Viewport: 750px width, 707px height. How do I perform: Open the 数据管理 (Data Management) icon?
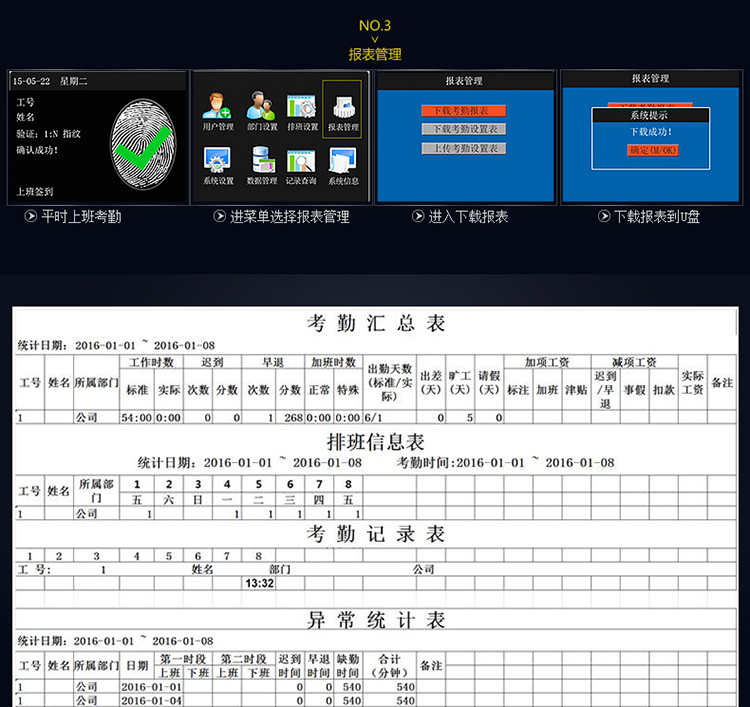pos(261,164)
